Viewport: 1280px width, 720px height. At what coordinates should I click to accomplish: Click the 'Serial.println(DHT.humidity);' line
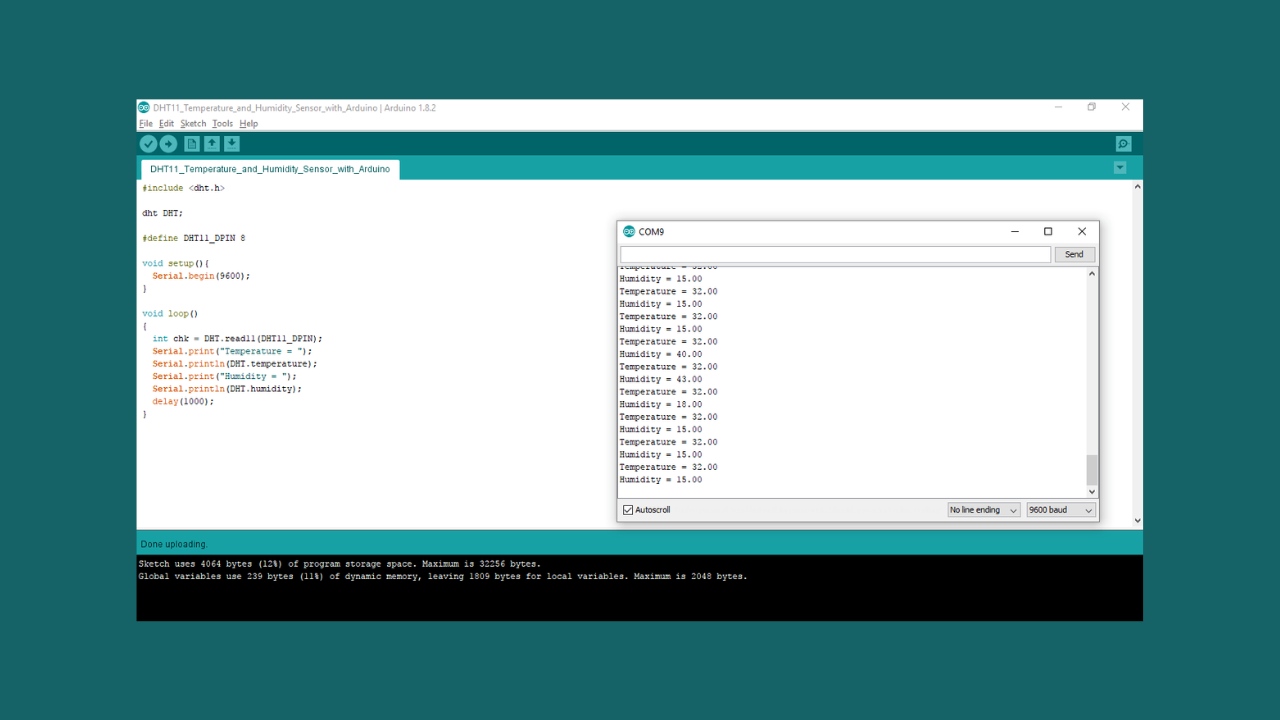[227, 389]
